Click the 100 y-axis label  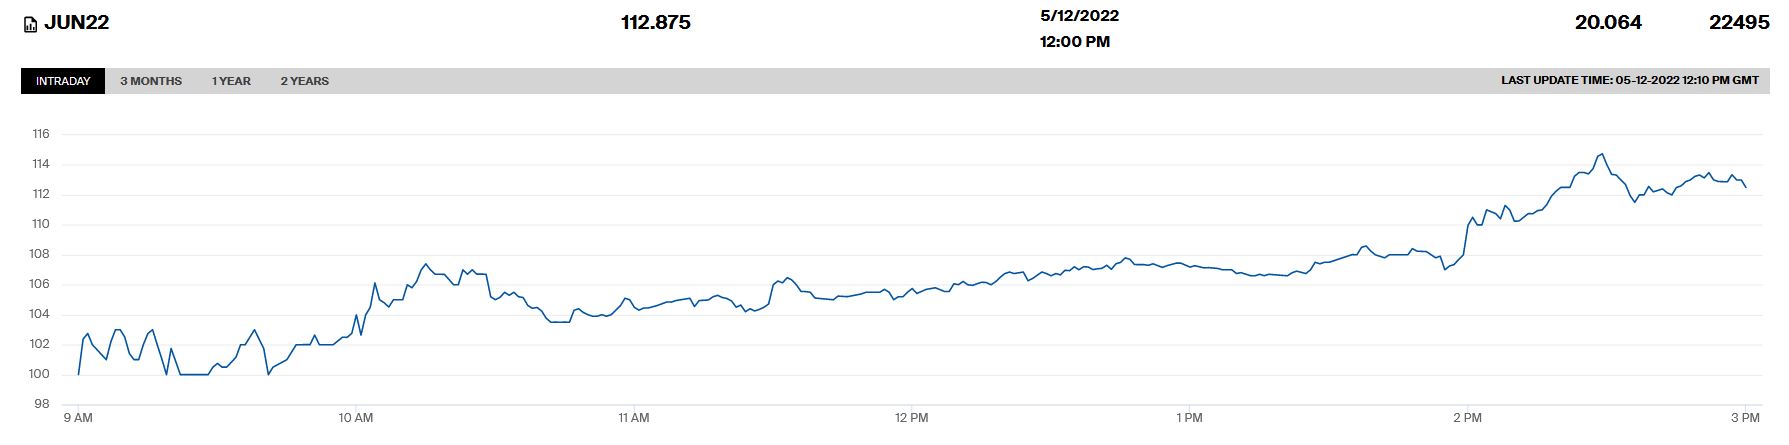pos(41,374)
